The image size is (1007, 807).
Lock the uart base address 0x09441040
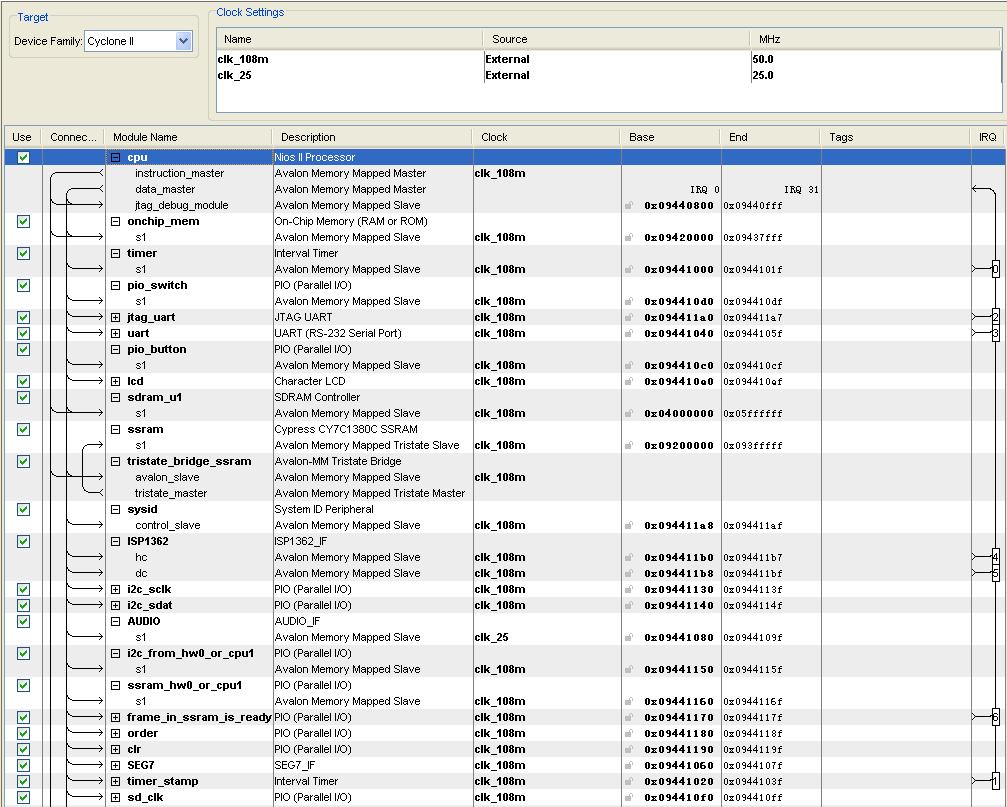(629, 333)
